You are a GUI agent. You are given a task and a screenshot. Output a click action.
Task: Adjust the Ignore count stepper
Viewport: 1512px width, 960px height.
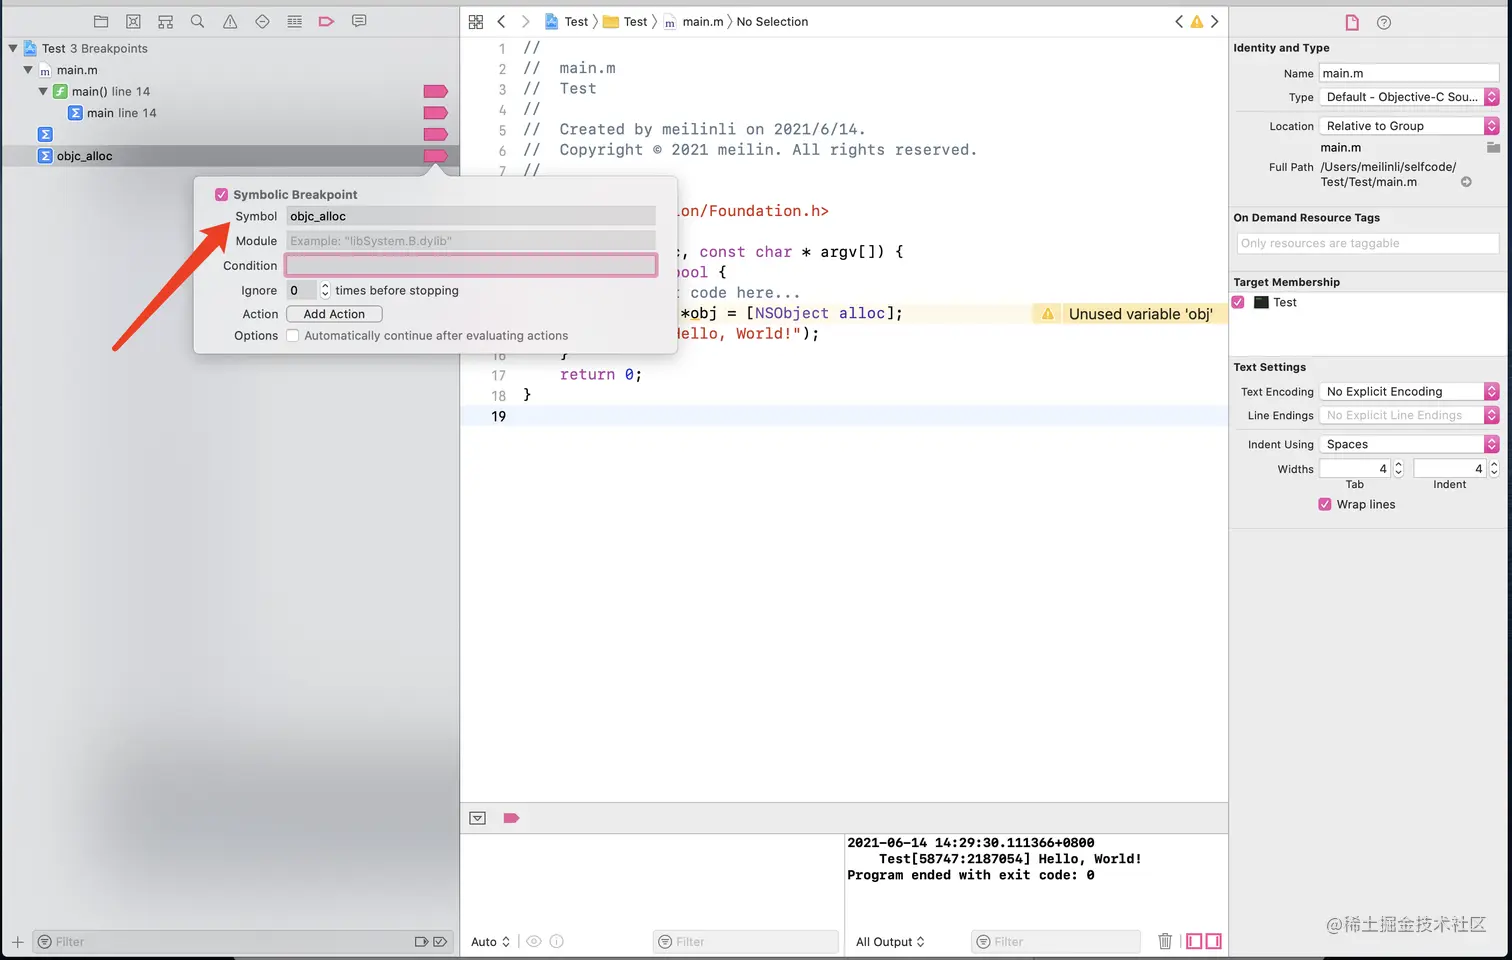pos(325,290)
